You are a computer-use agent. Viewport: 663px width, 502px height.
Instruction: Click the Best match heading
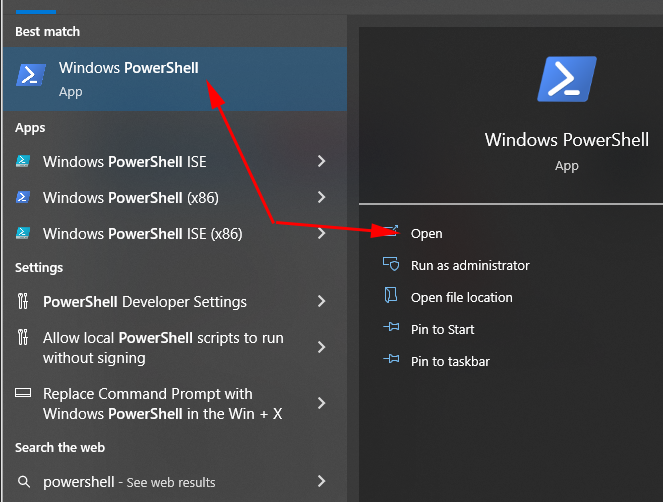pos(47,32)
